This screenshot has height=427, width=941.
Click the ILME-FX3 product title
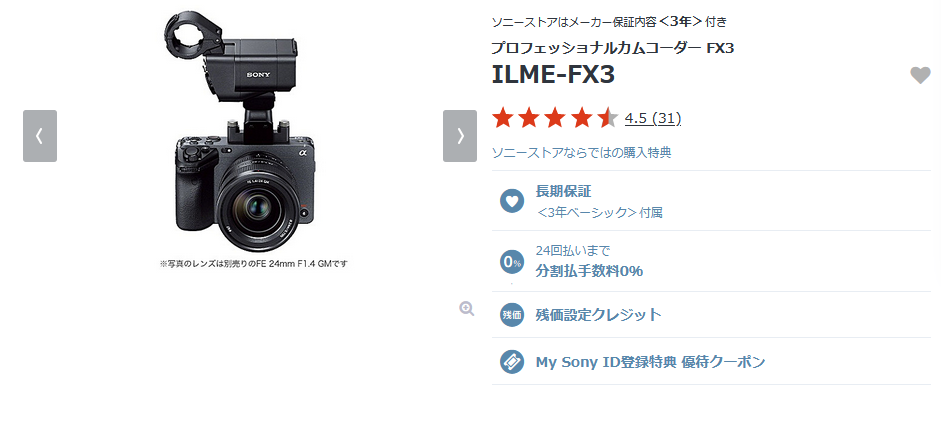pos(553,74)
